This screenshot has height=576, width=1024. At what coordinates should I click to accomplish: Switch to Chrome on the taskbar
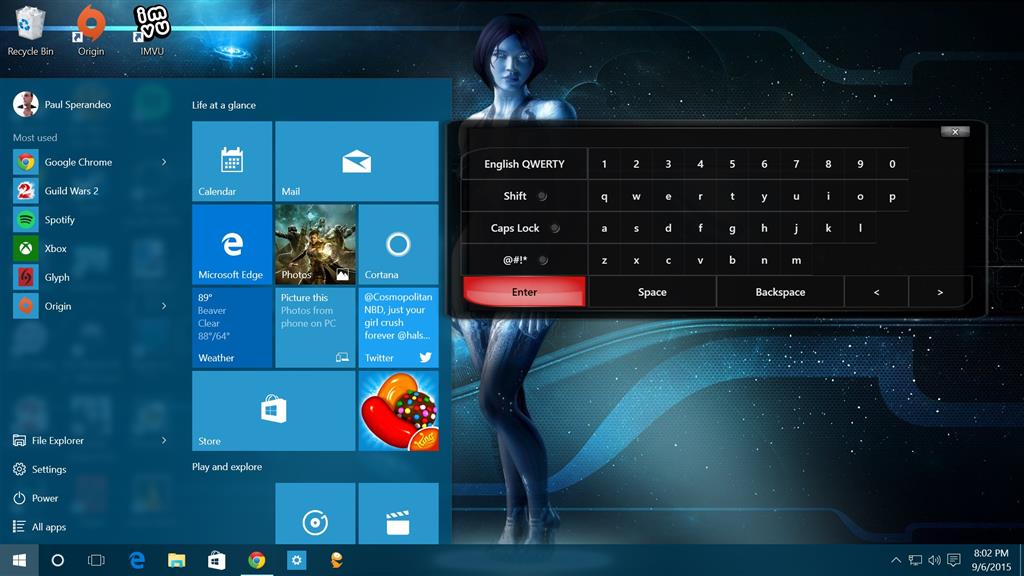tap(257, 560)
